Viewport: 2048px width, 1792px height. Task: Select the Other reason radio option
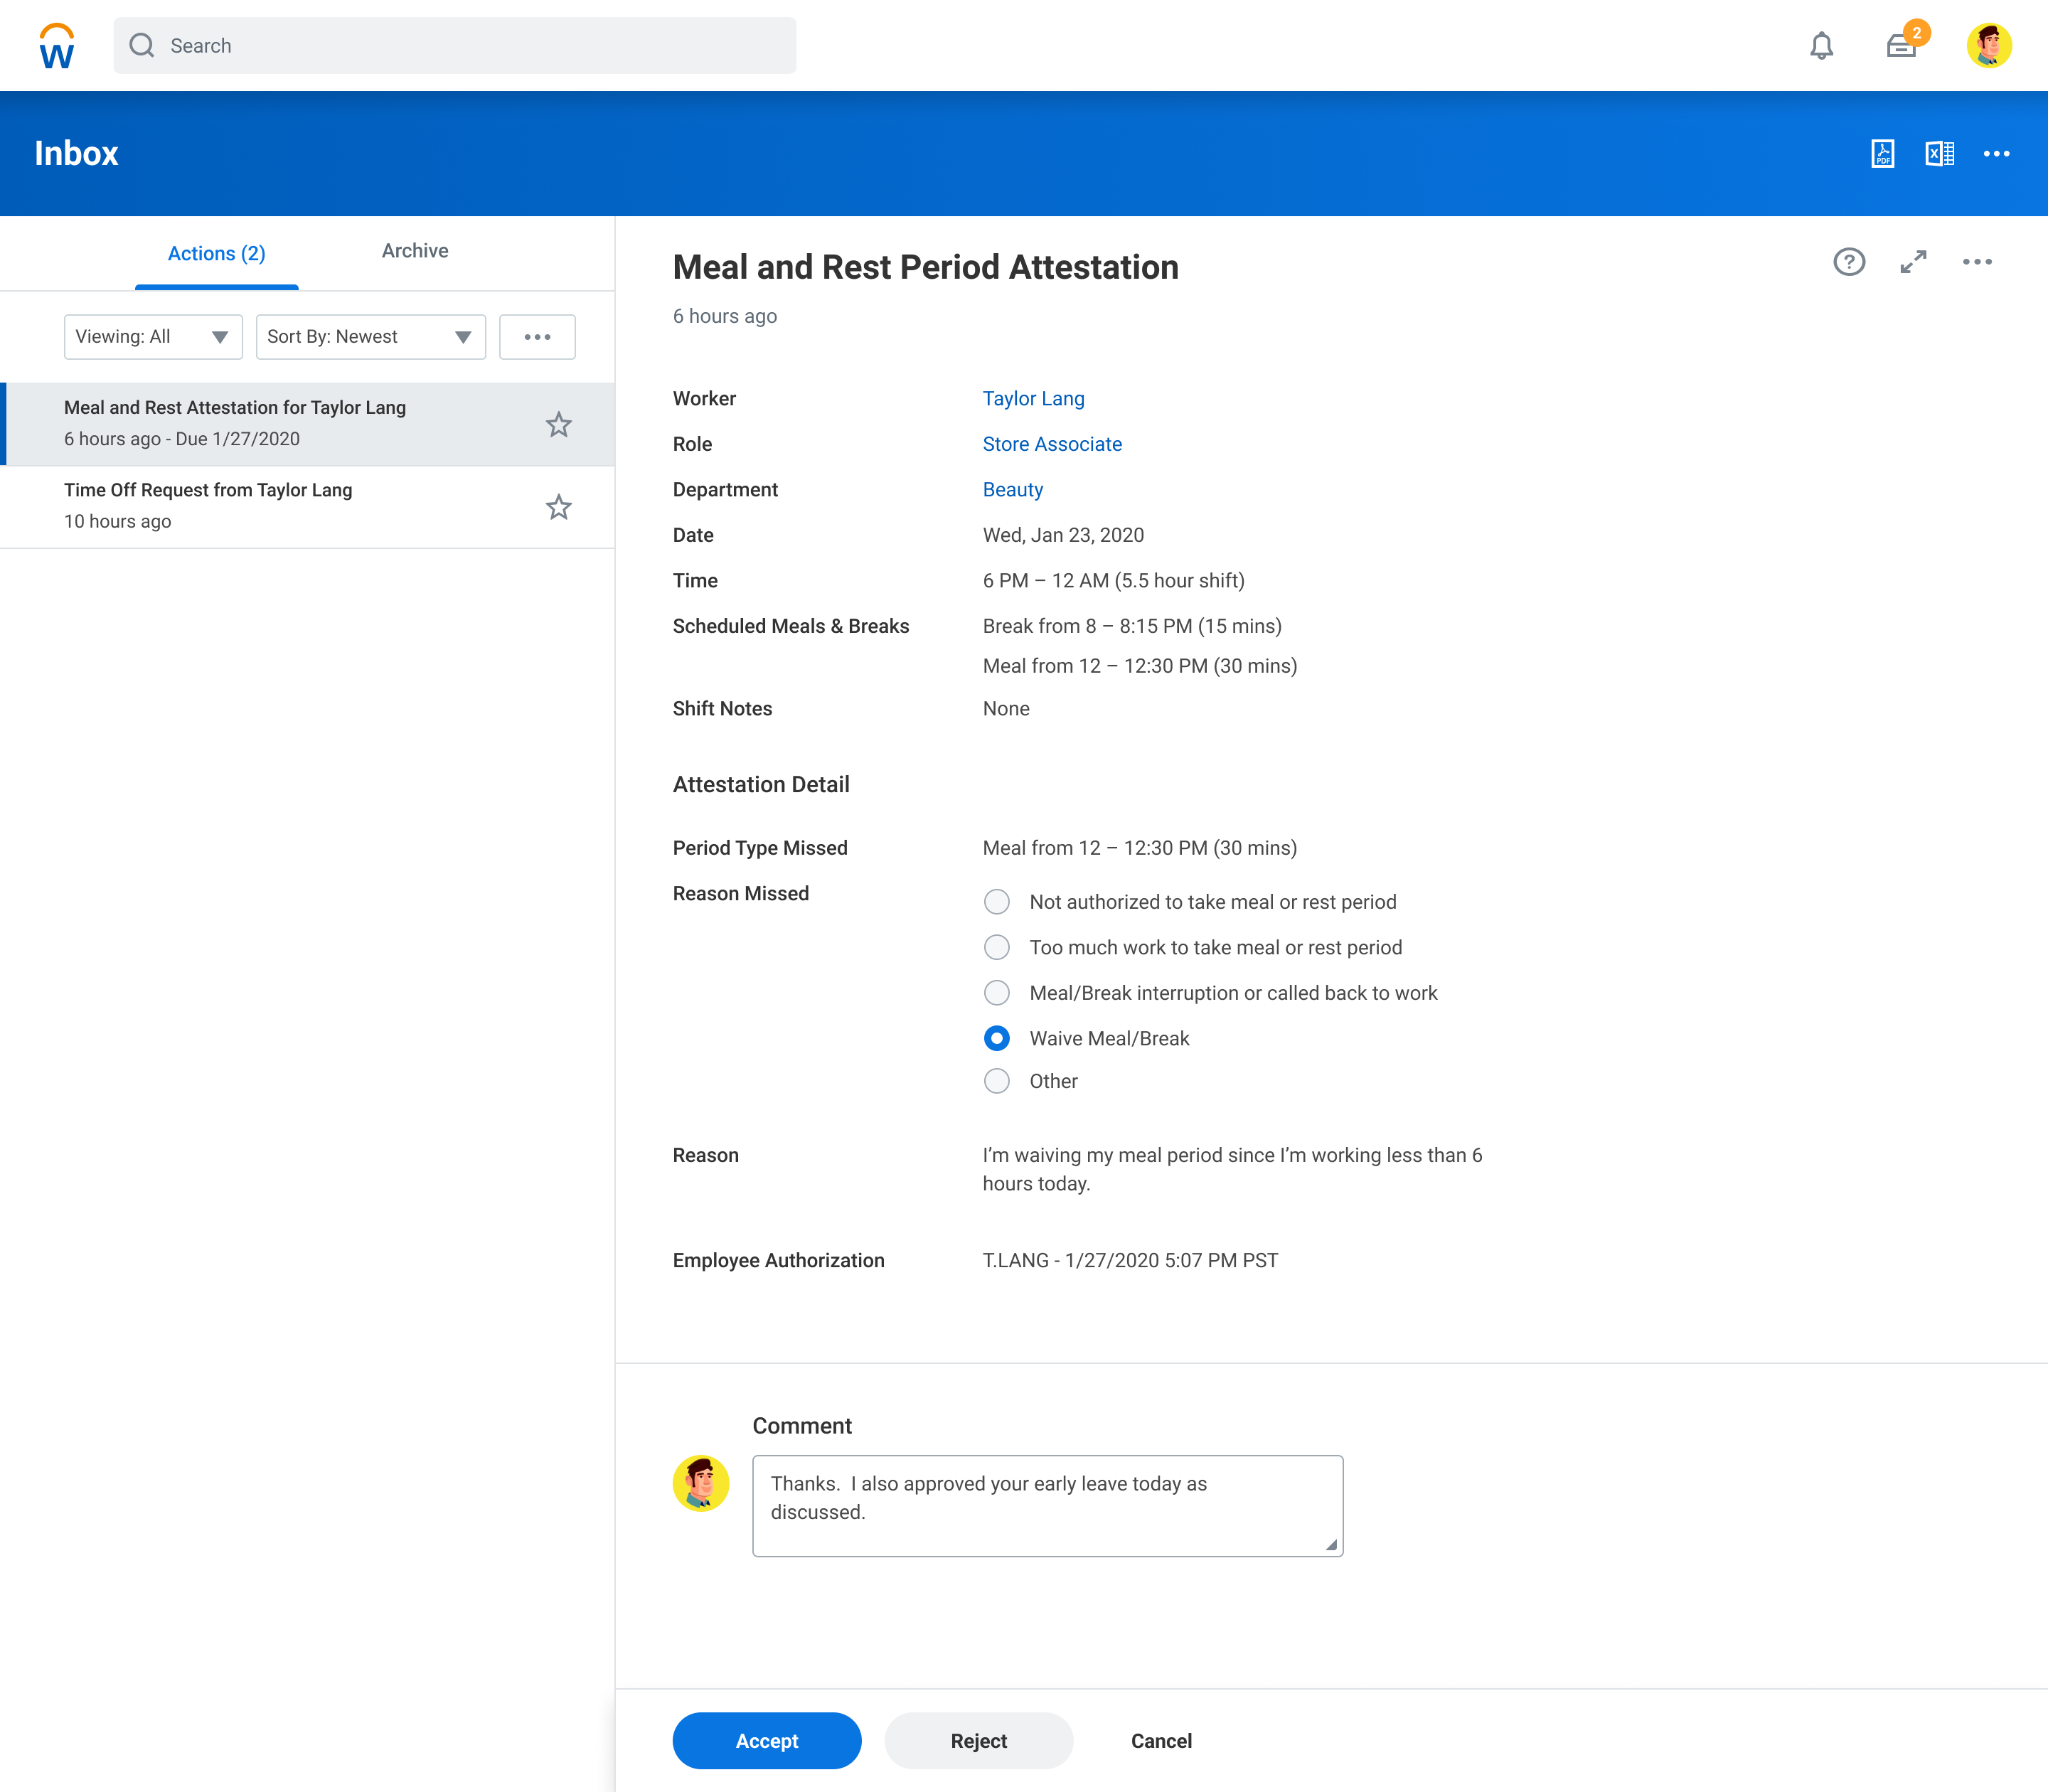[996, 1081]
